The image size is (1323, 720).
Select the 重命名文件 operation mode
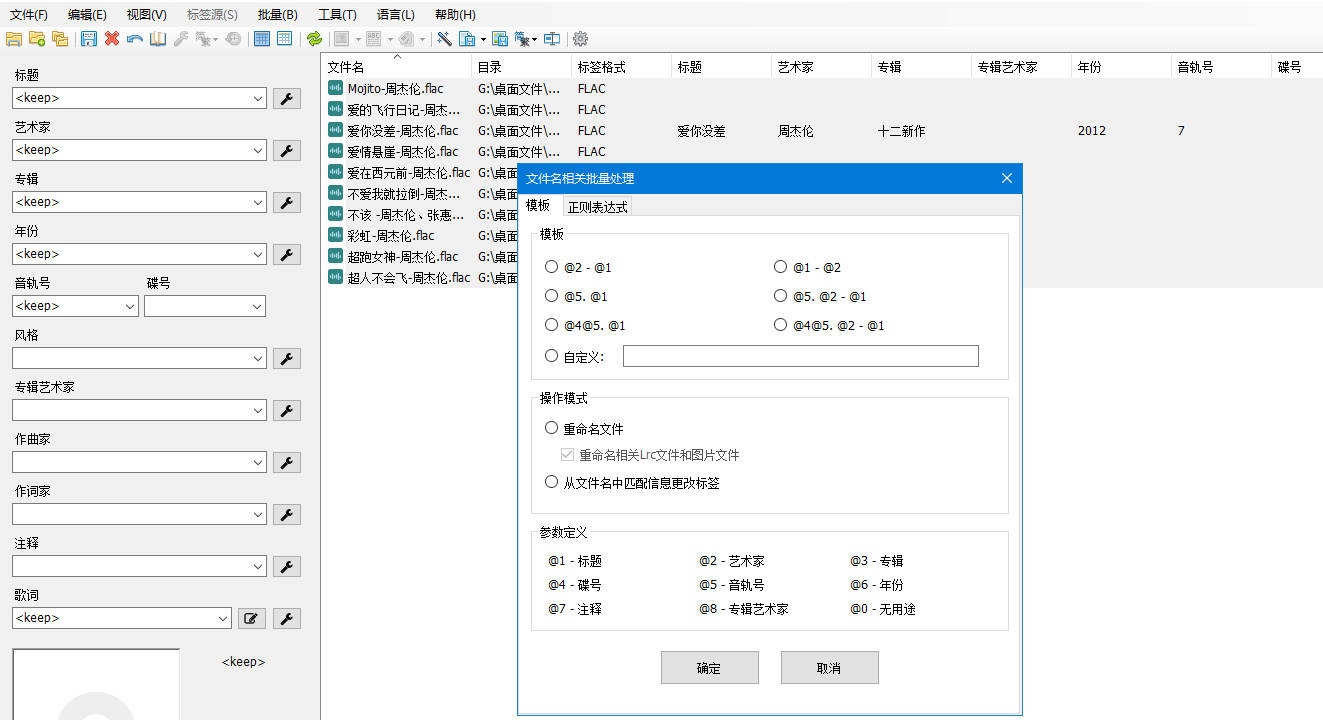click(x=552, y=428)
